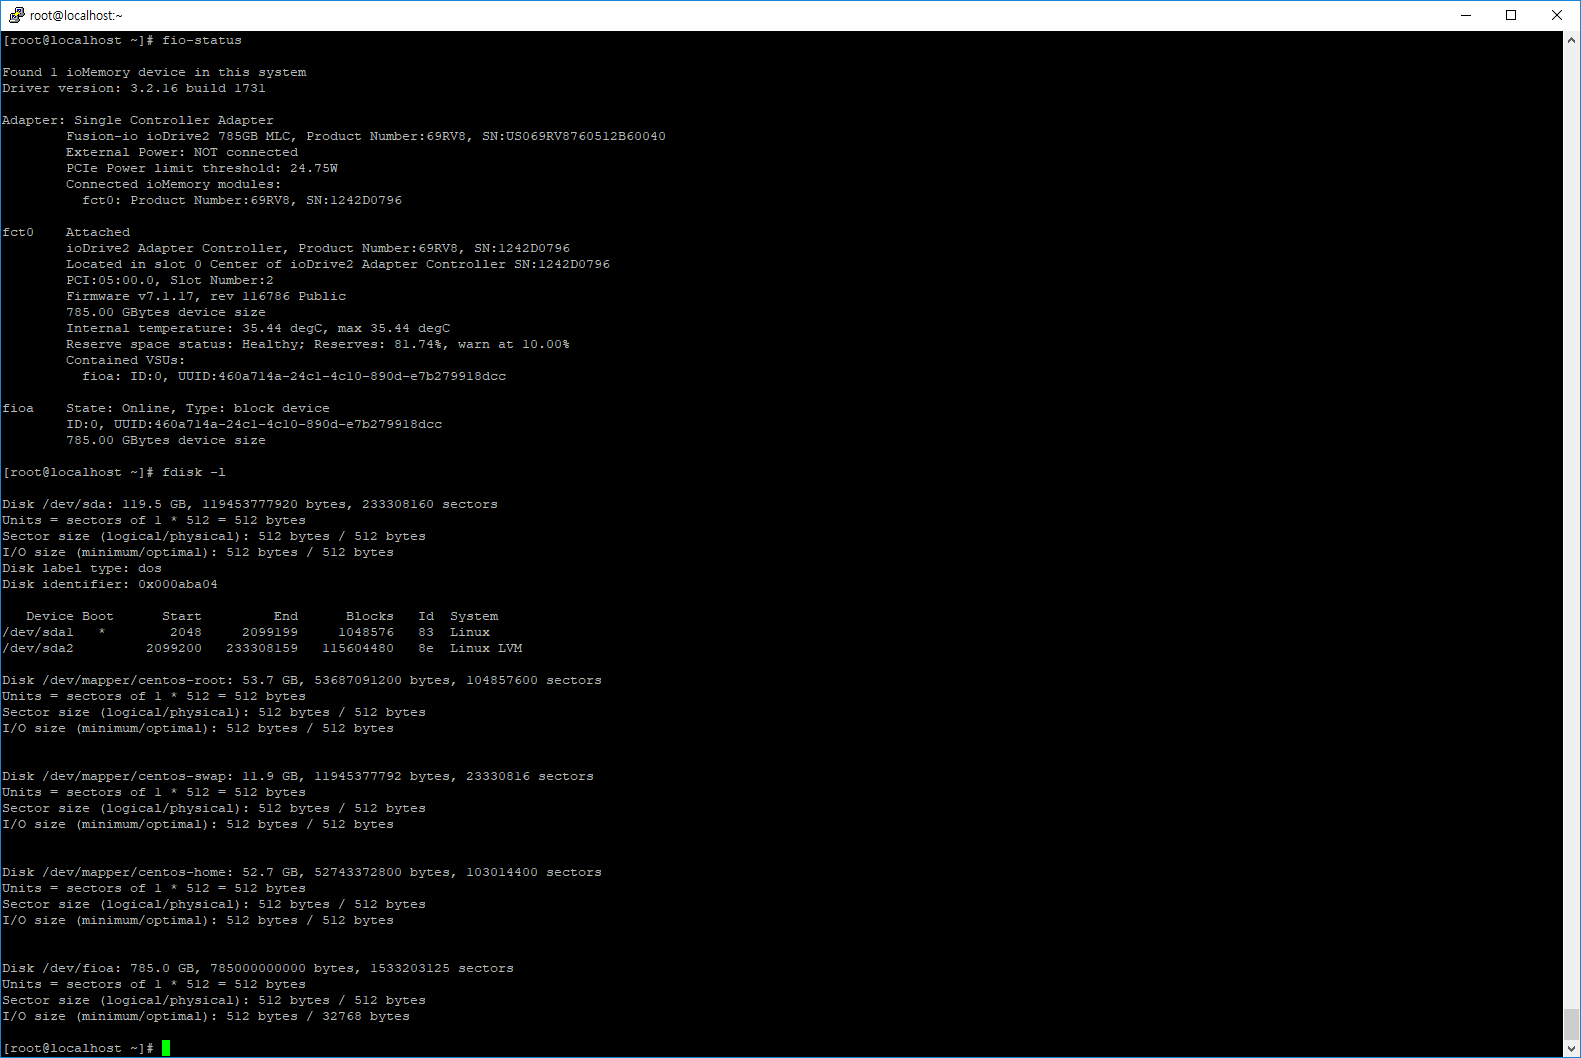This screenshot has width=1581, height=1058.
Task: Click the 'Device Boot' table header
Action: tap(70, 616)
